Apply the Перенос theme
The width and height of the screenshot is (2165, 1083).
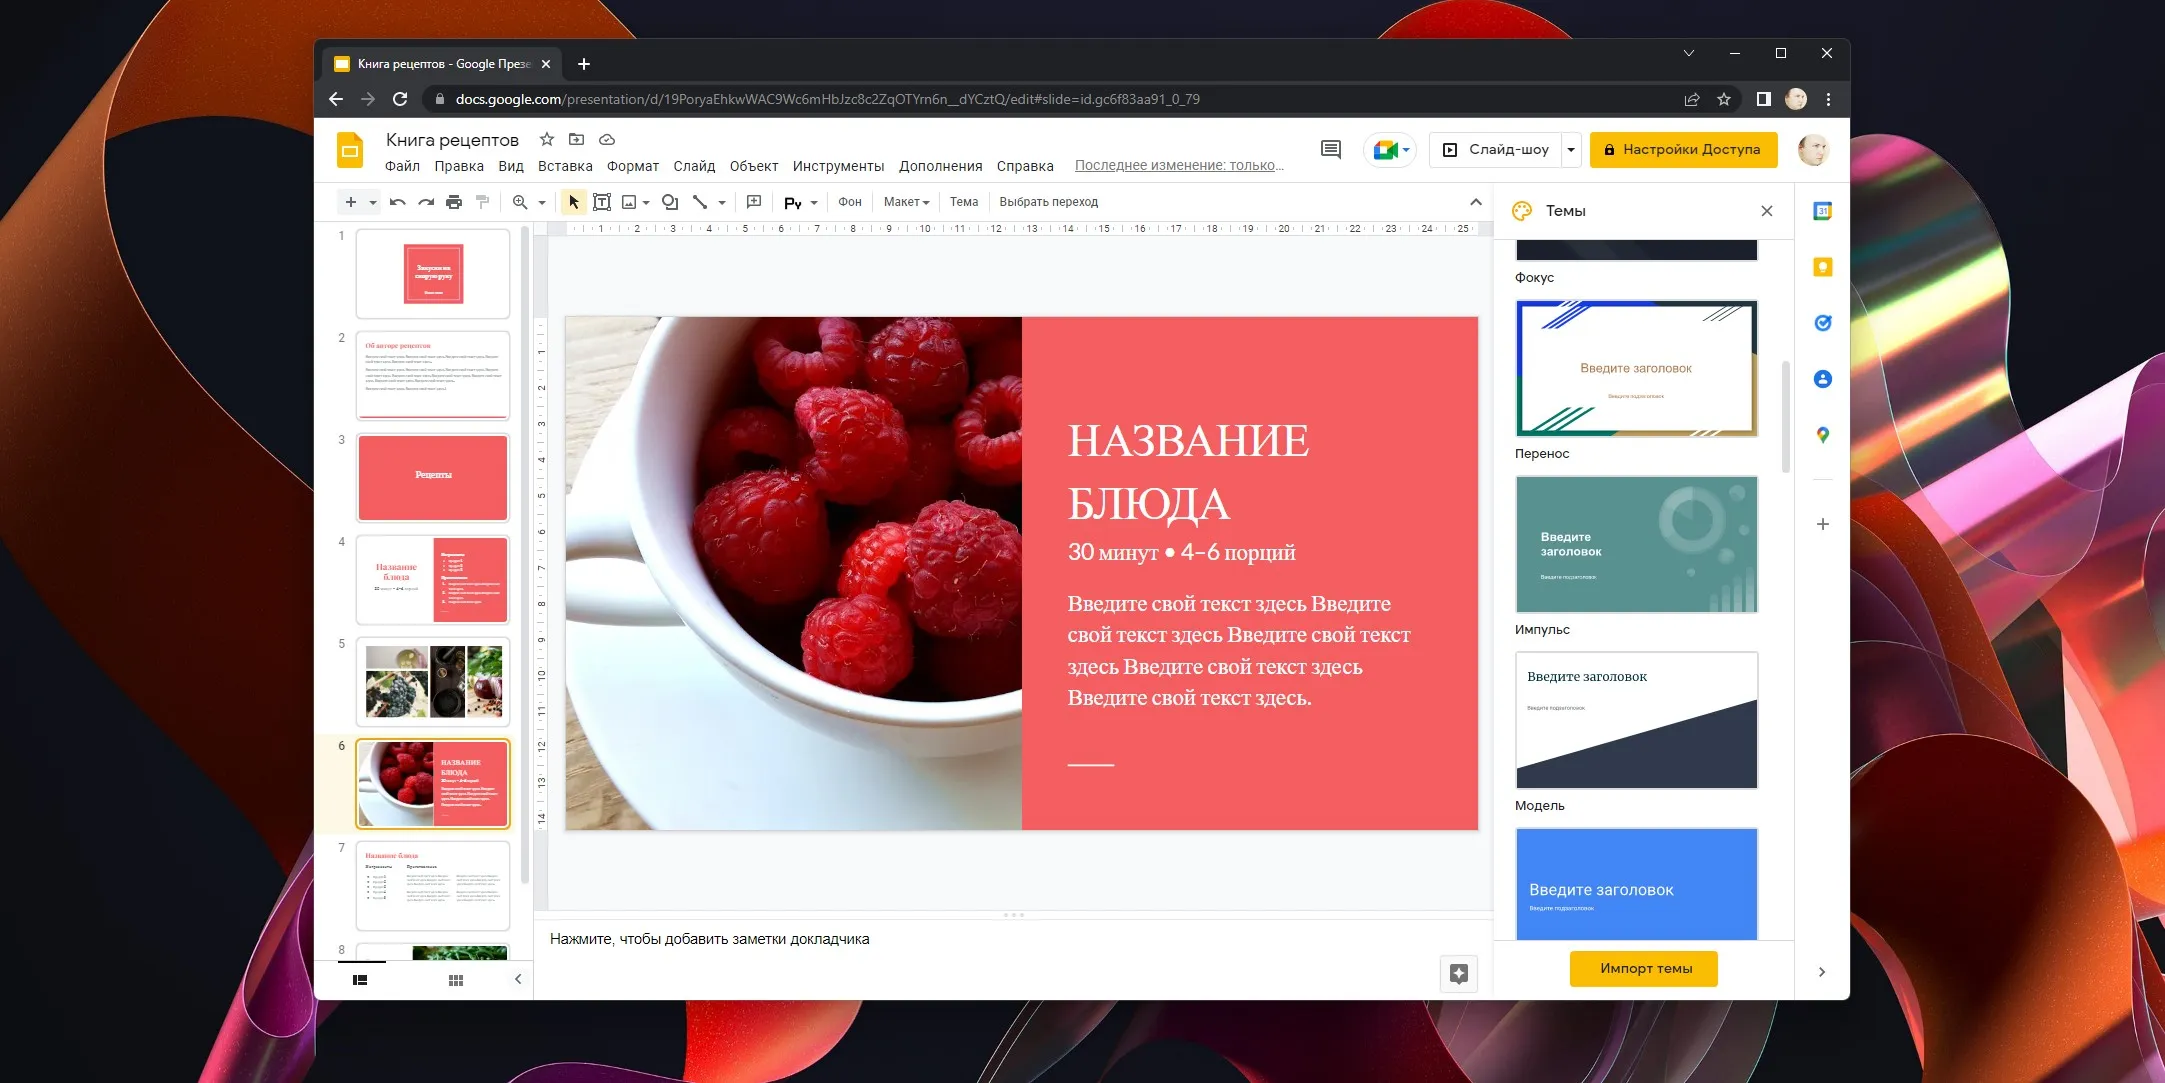point(1636,368)
